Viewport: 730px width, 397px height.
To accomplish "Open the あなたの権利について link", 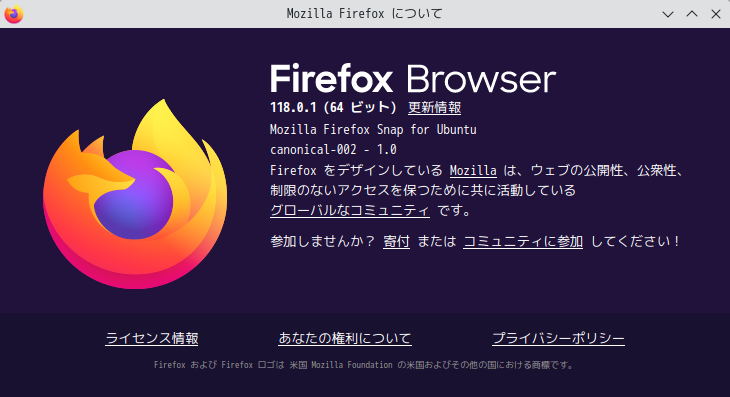I will point(345,338).
